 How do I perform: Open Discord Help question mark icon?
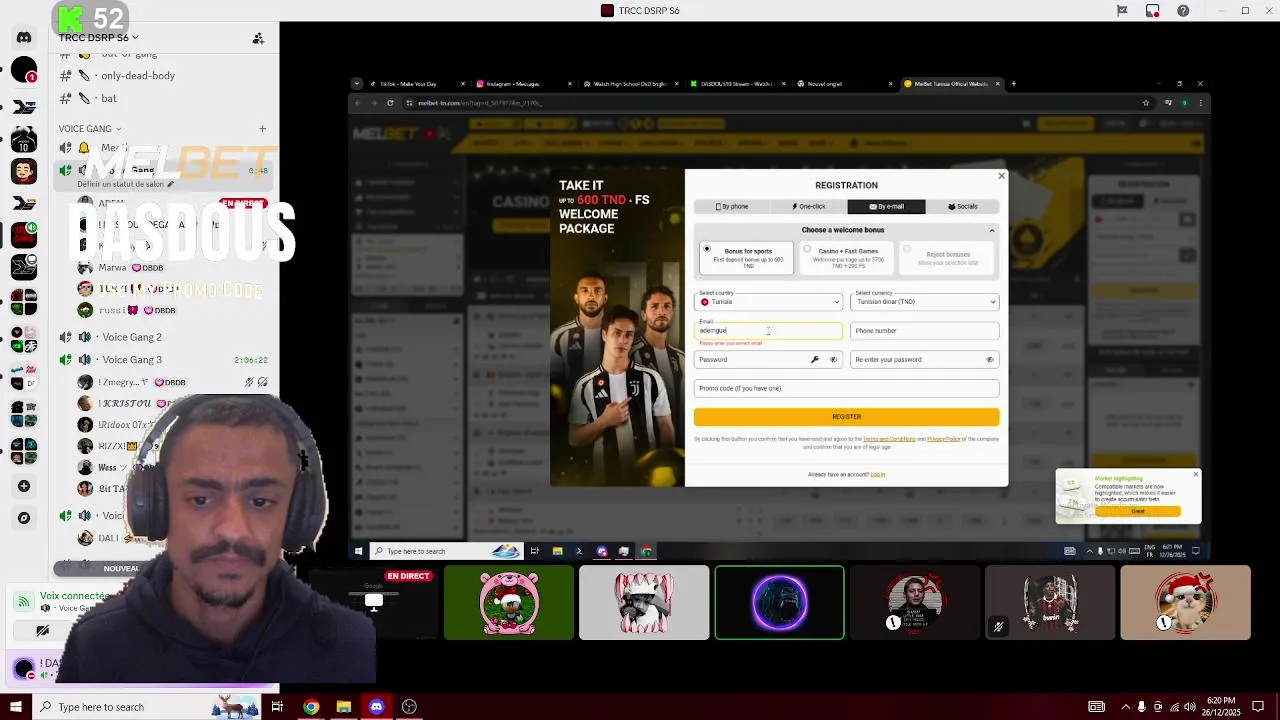(x=1184, y=11)
